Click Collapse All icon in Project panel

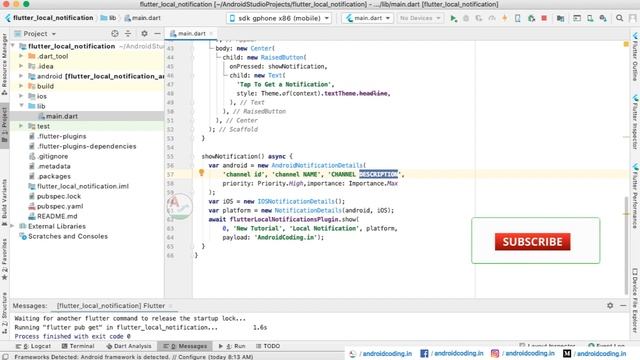point(128,33)
